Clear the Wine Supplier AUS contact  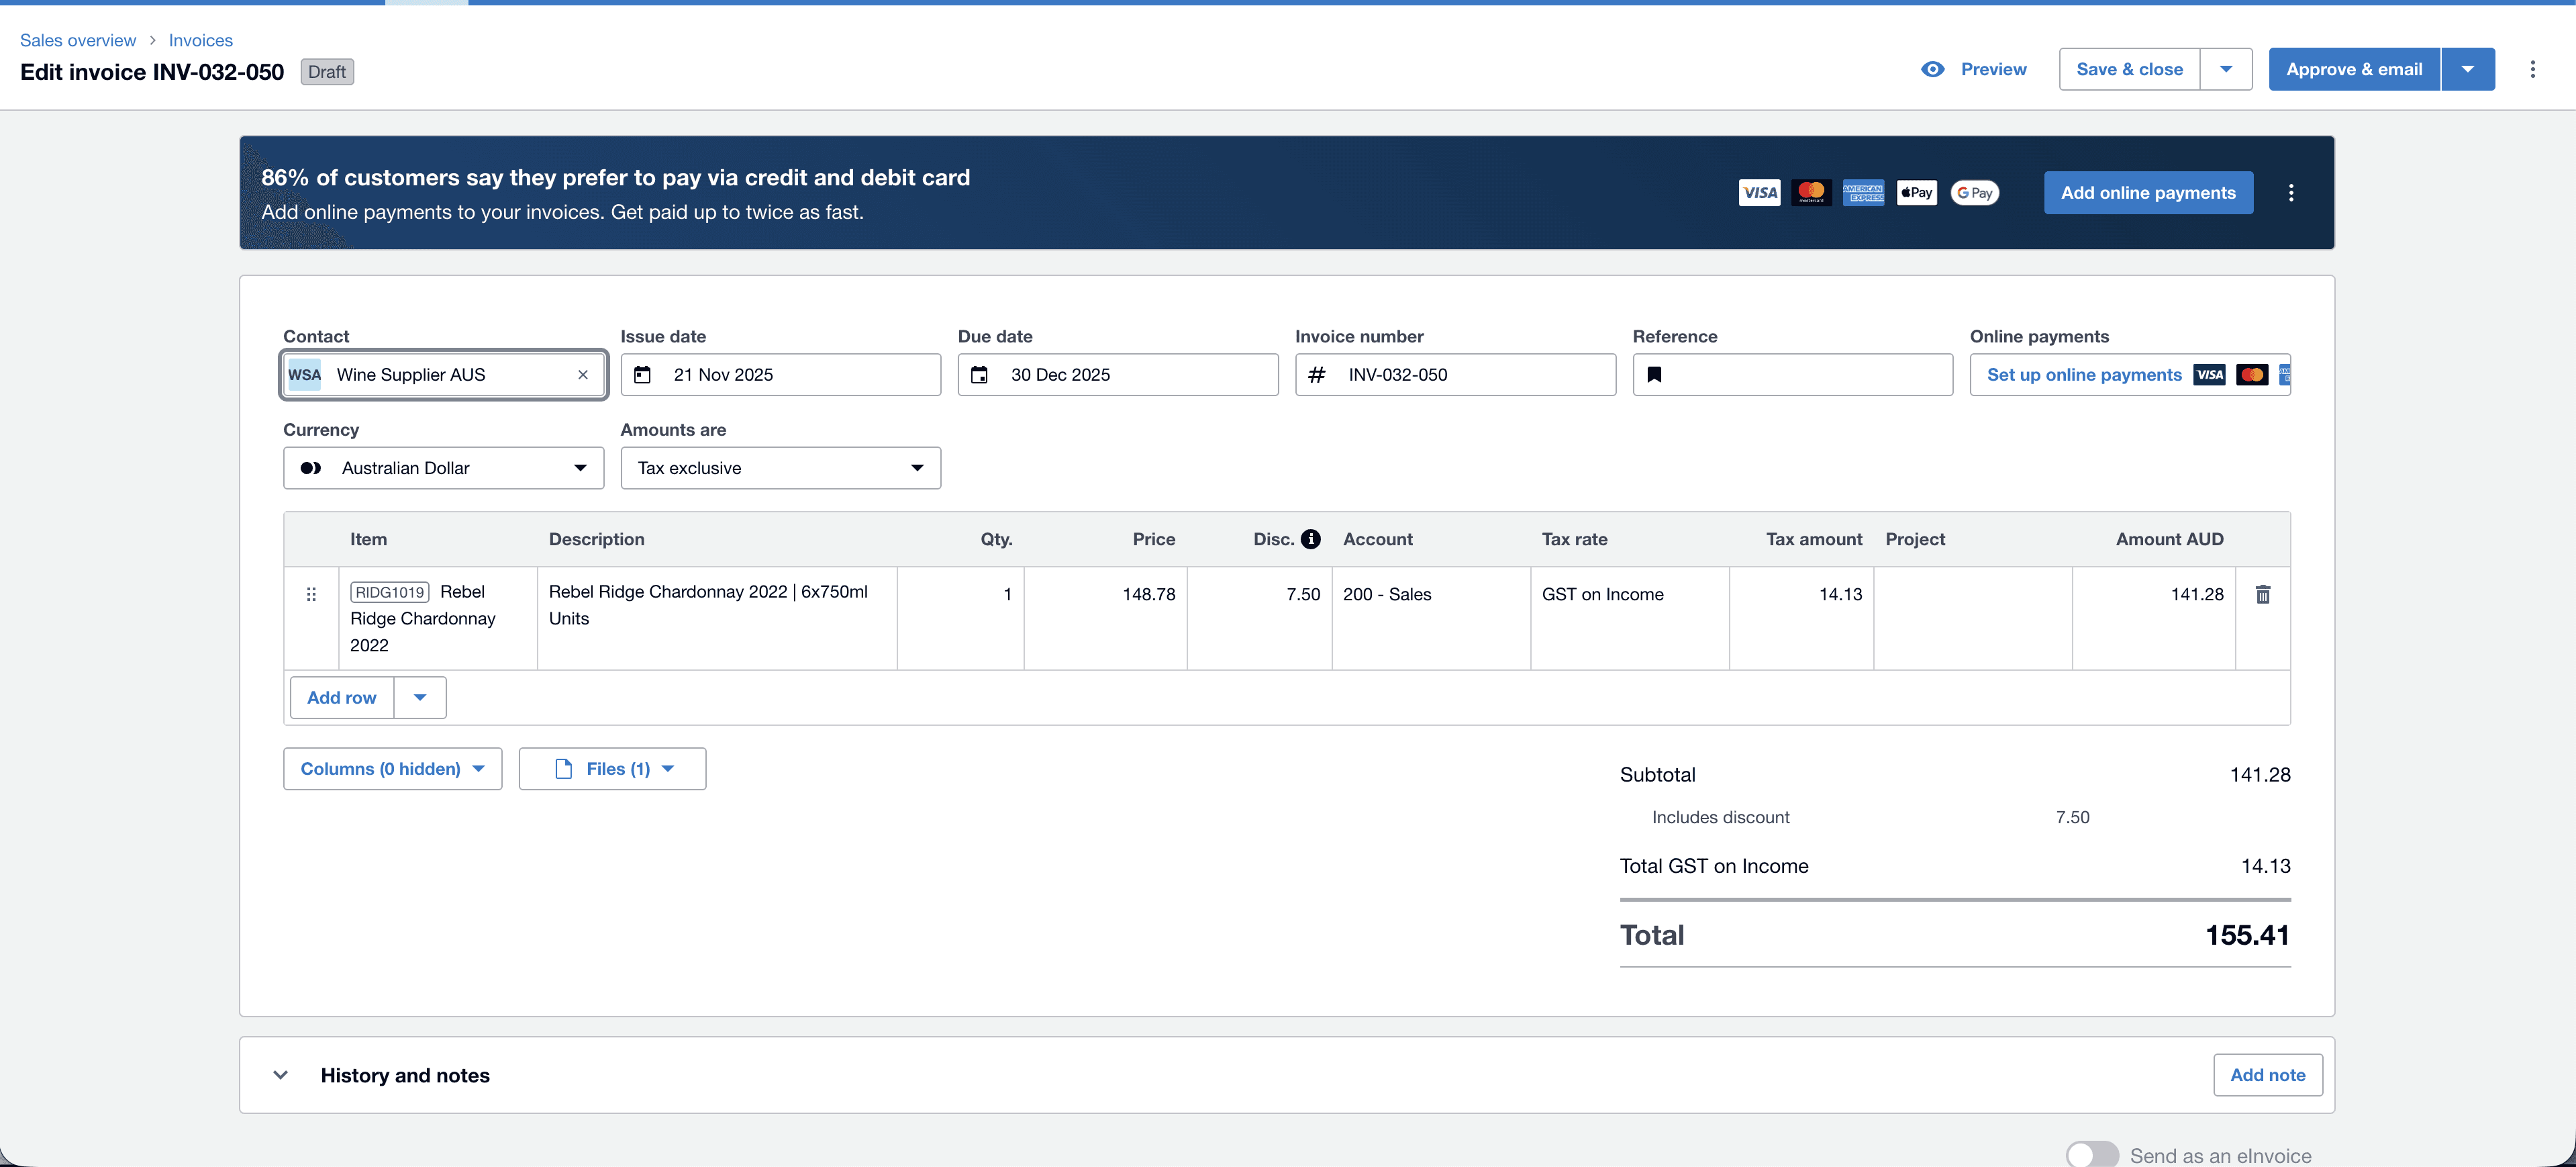click(x=583, y=375)
